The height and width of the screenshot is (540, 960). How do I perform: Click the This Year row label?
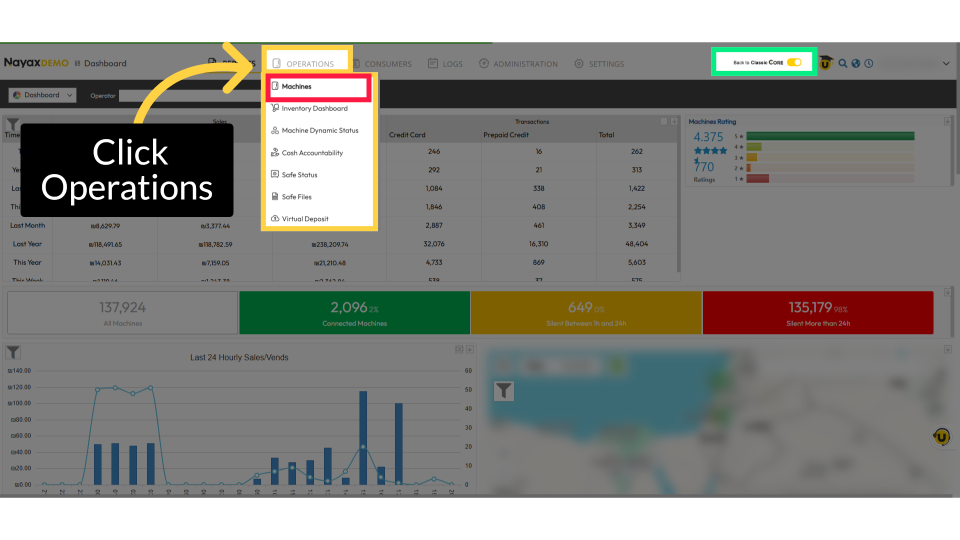28,263
